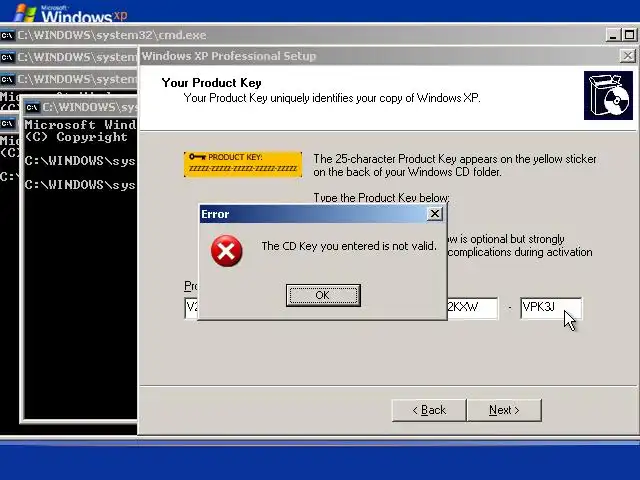Click 'Microsoft Wind' line in front cmd window
Image resolution: width=640 pixels, height=480 pixels.
pos(80,124)
